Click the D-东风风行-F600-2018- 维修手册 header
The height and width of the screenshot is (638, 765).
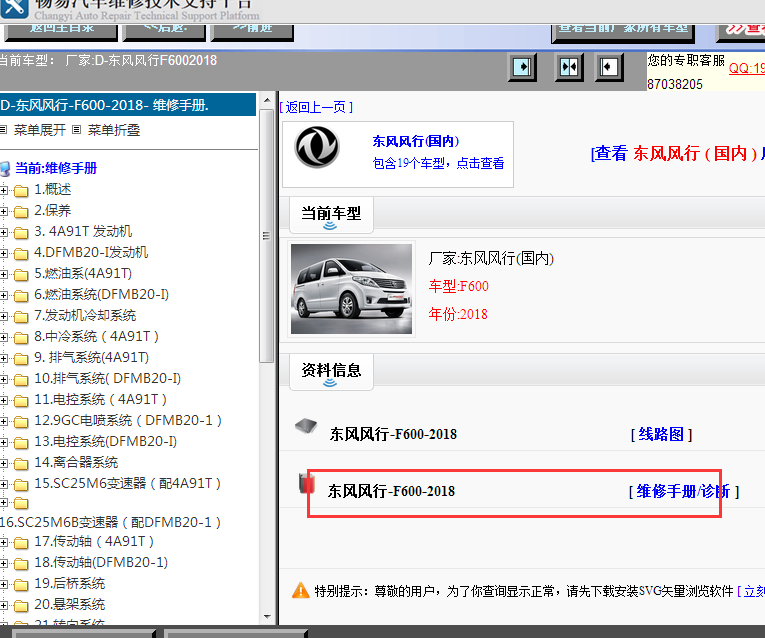(127, 105)
